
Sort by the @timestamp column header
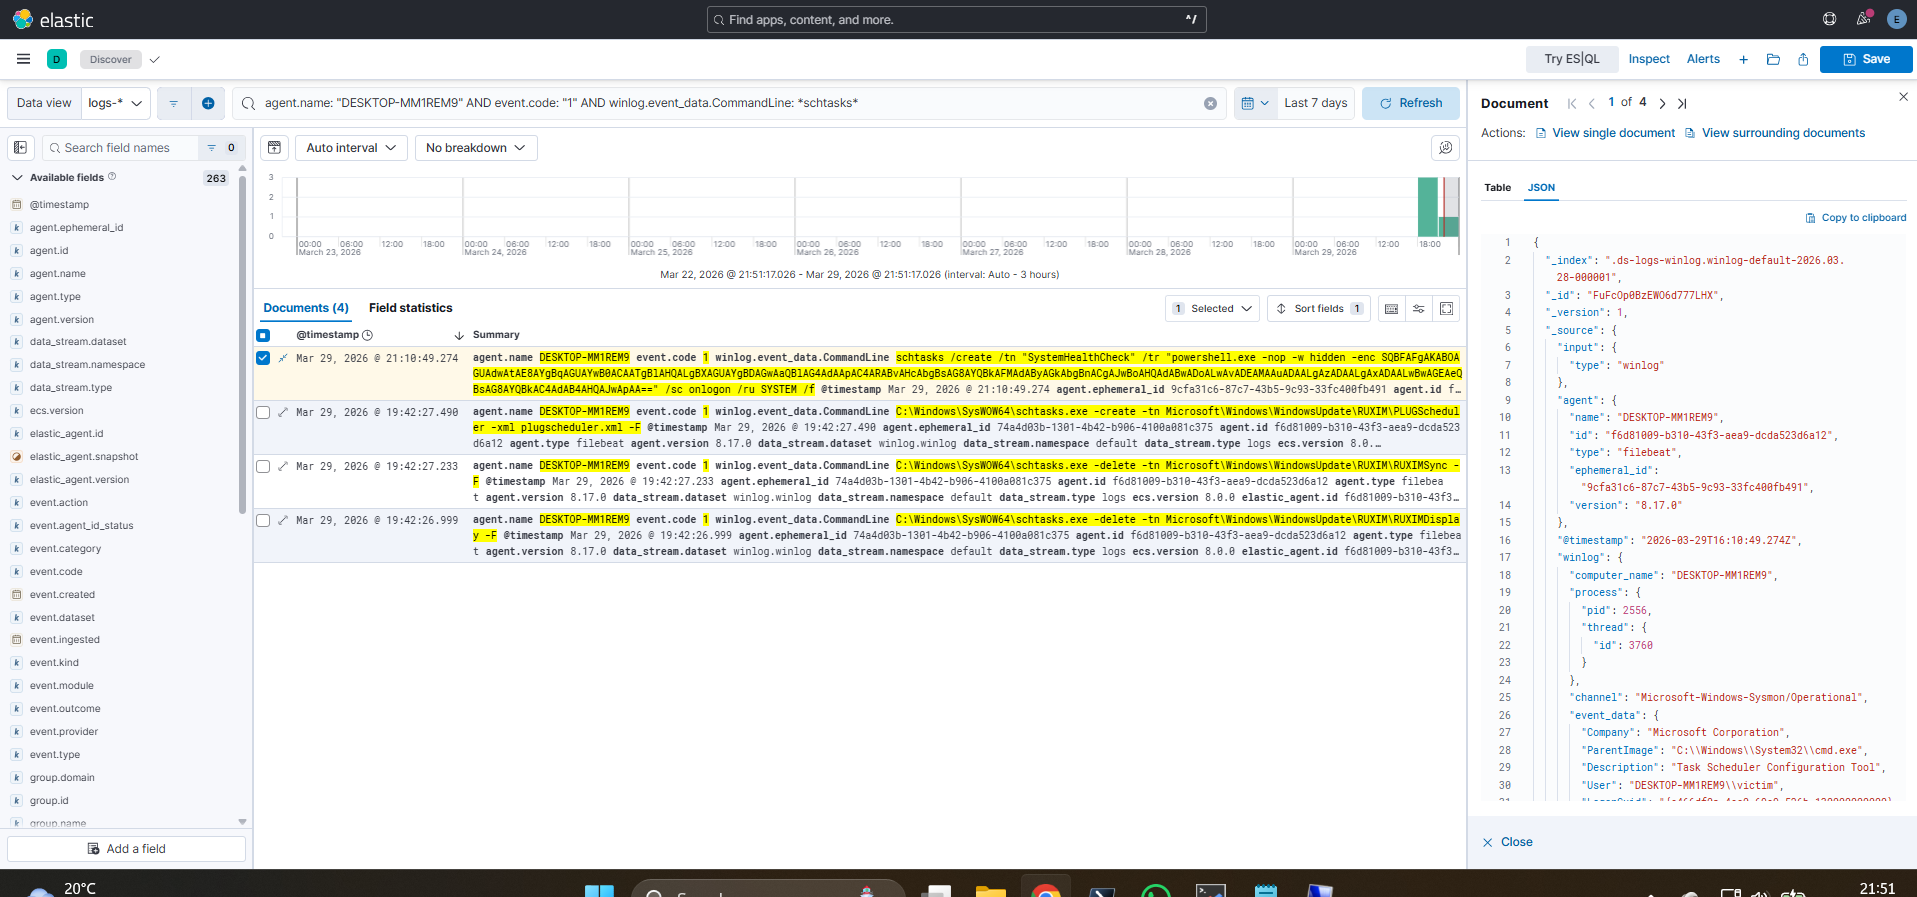[x=328, y=335]
